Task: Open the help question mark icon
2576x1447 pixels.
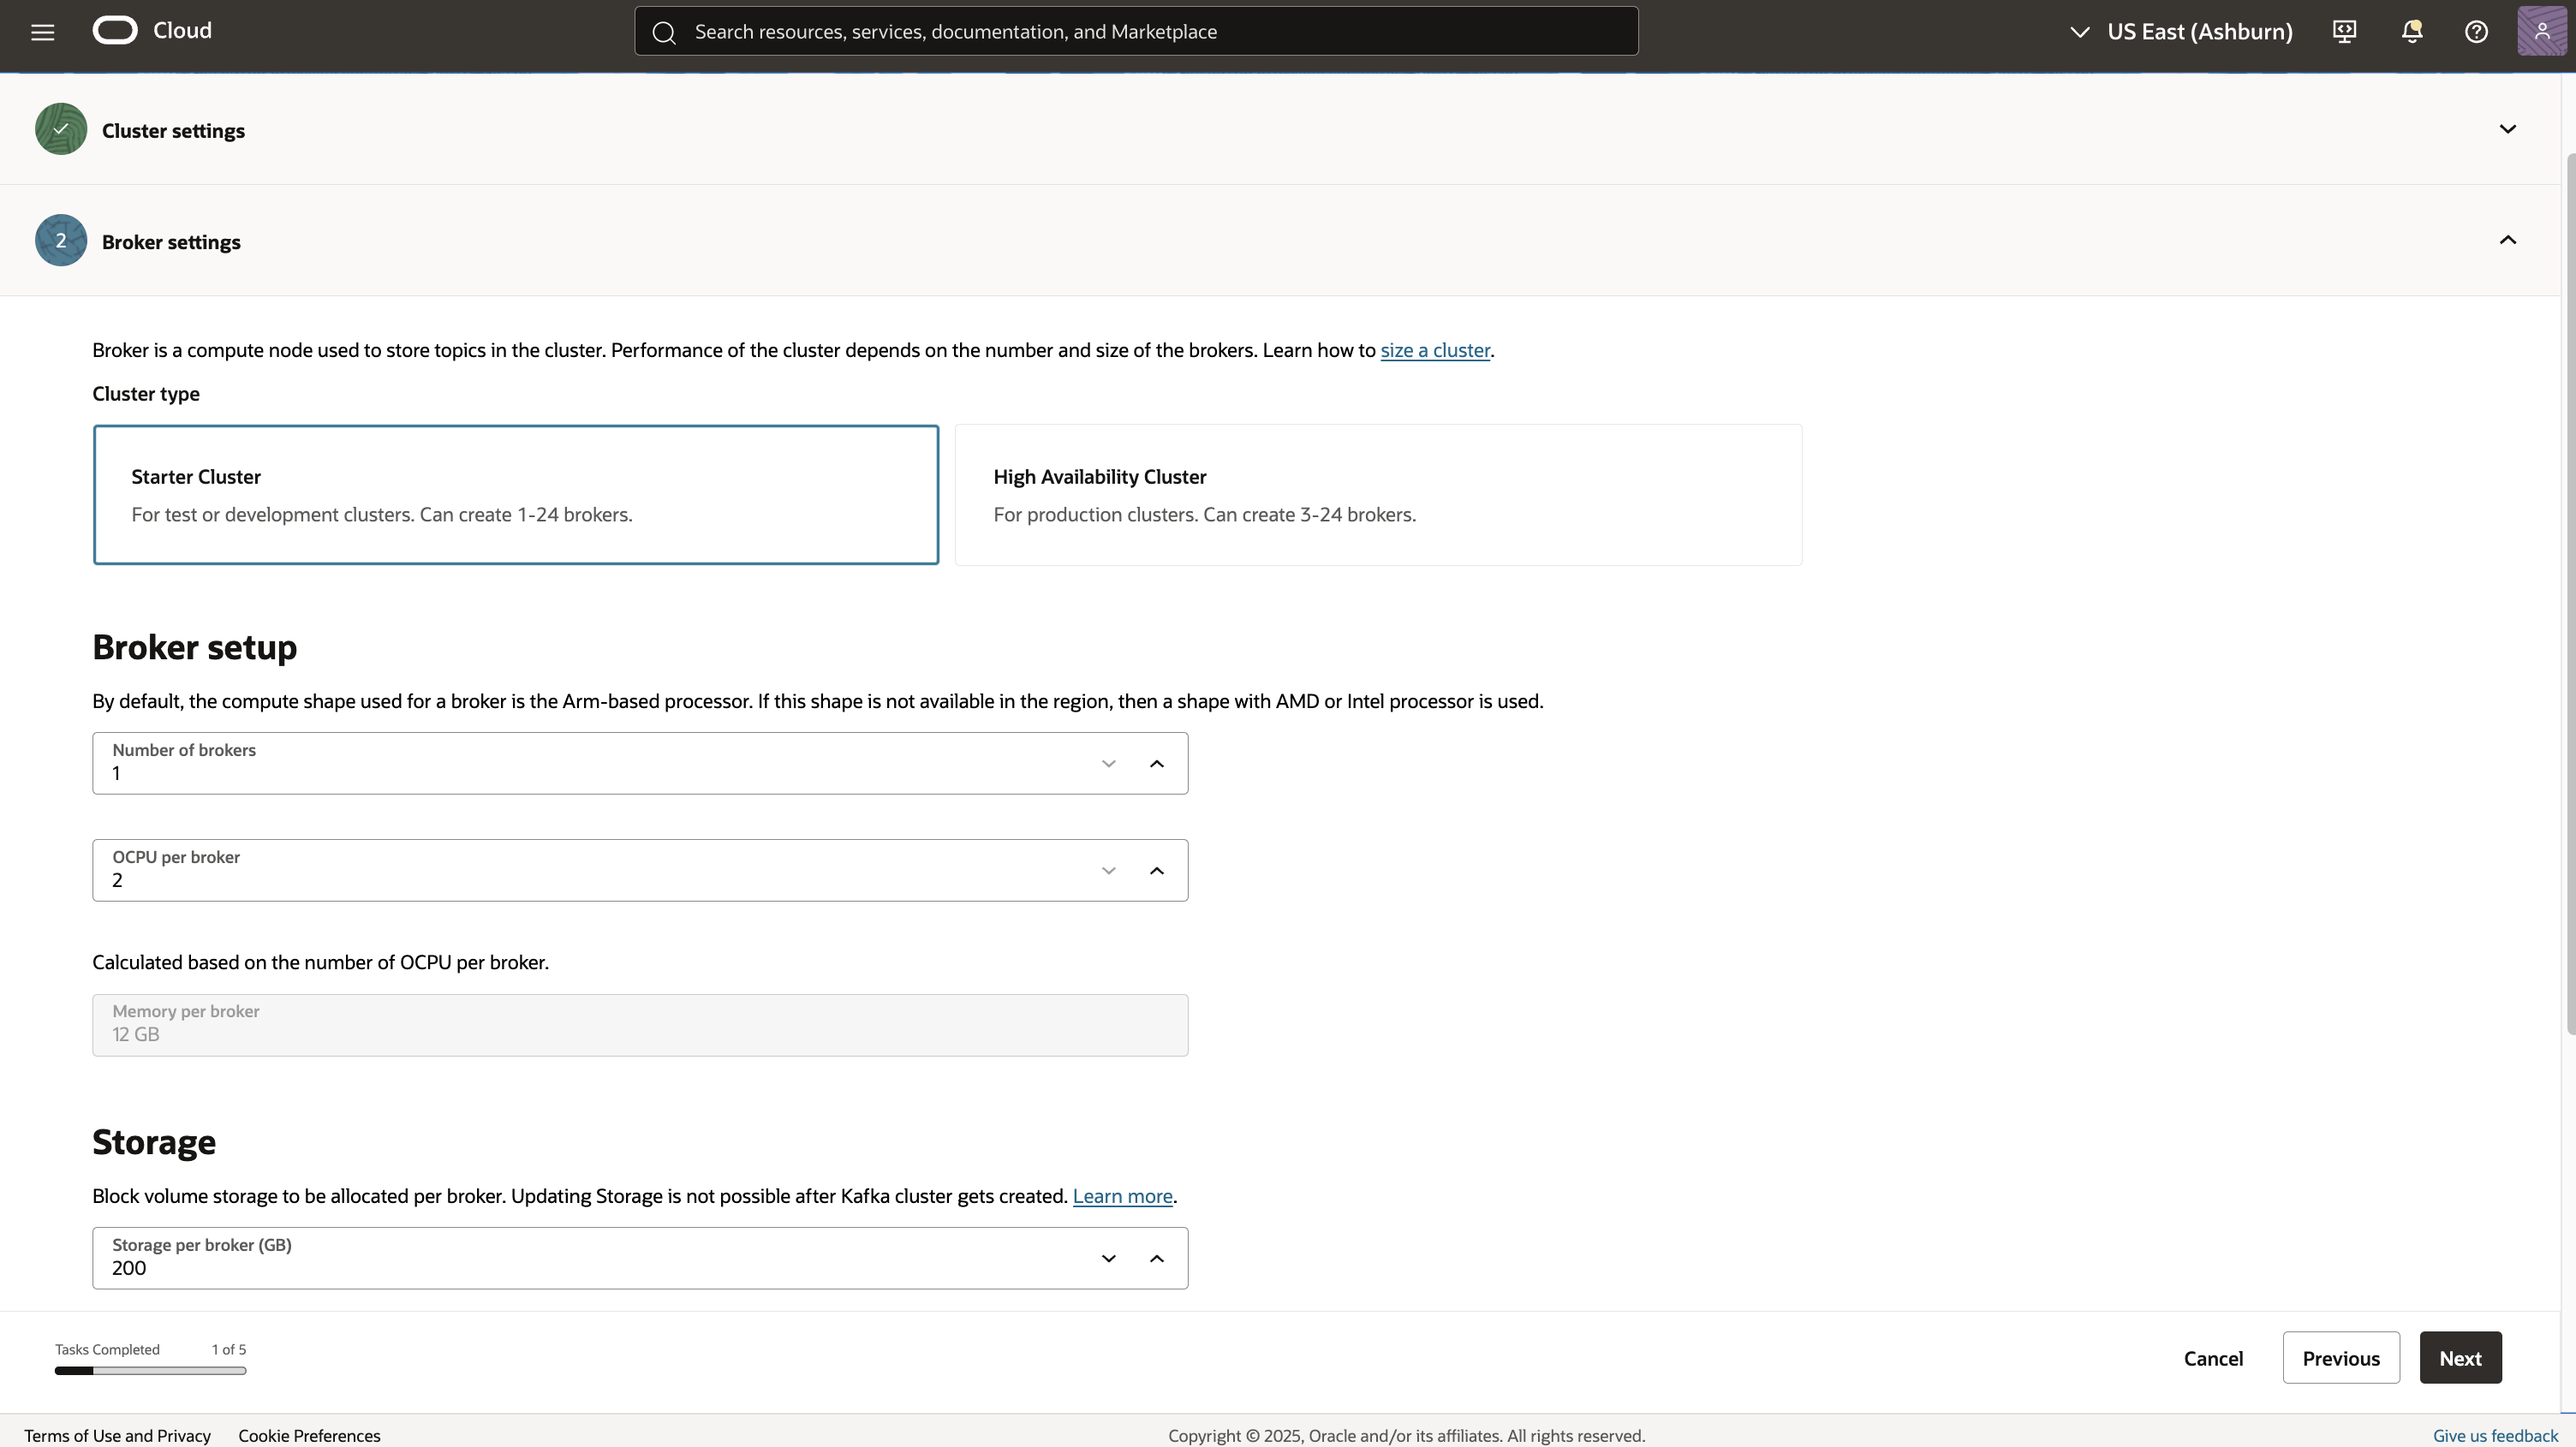Action: [x=2476, y=32]
